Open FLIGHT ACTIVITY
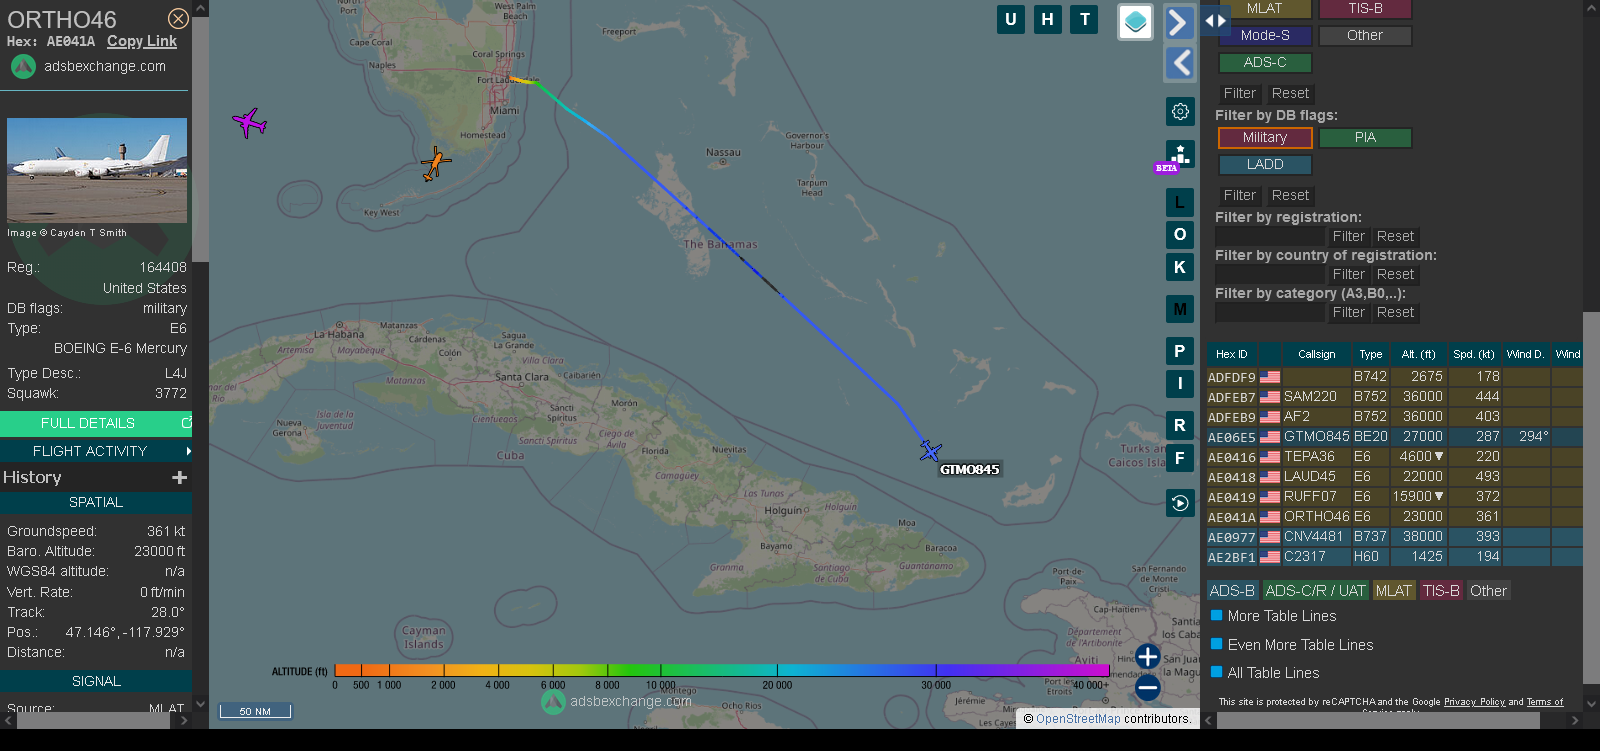This screenshot has height=751, width=1600. [x=96, y=451]
